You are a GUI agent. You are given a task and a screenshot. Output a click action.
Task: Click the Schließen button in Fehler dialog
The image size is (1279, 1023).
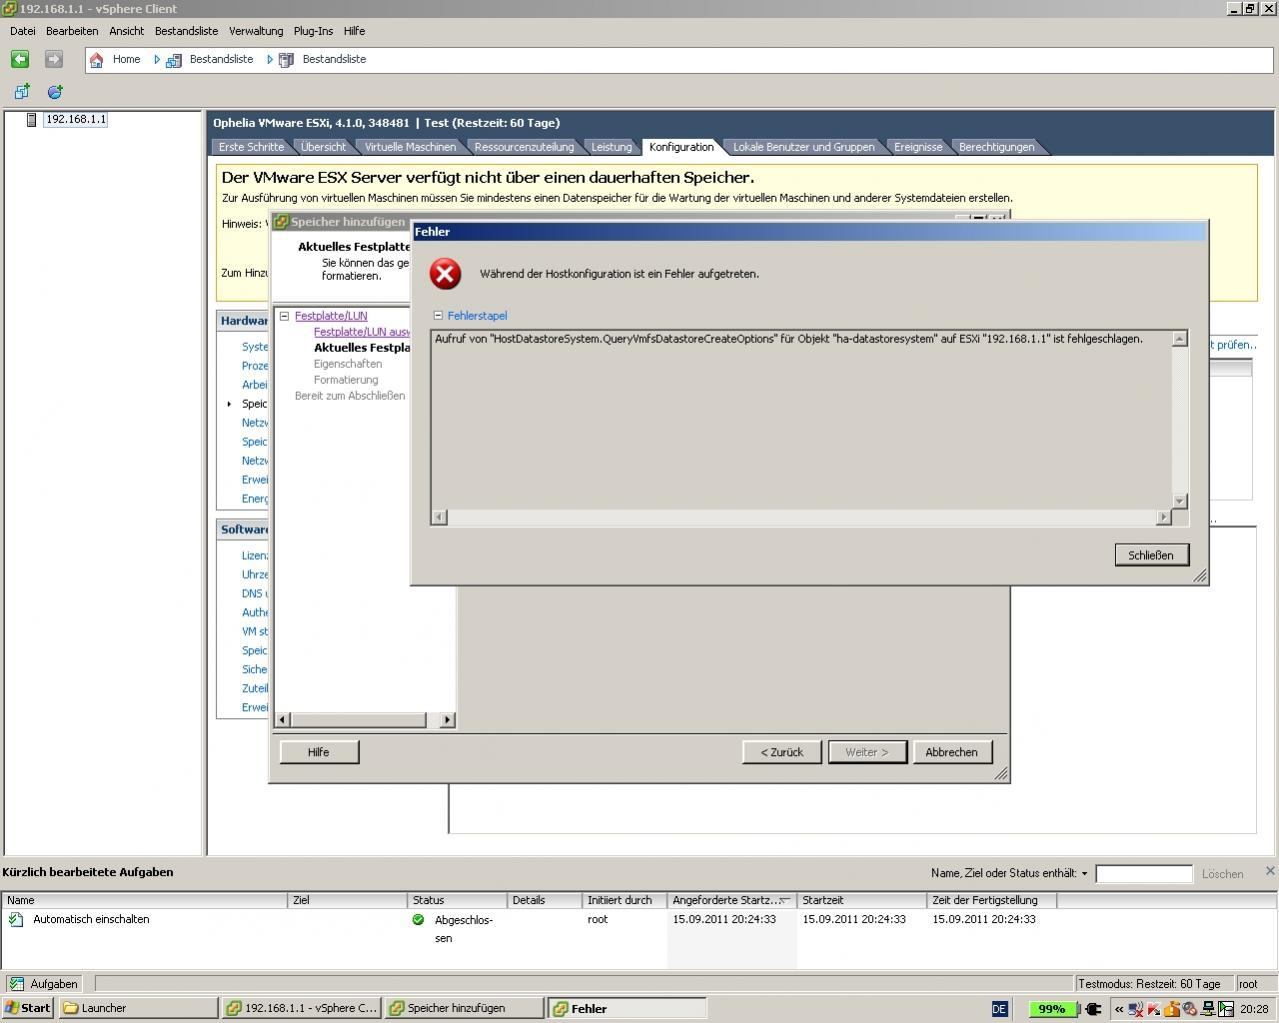(1151, 555)
